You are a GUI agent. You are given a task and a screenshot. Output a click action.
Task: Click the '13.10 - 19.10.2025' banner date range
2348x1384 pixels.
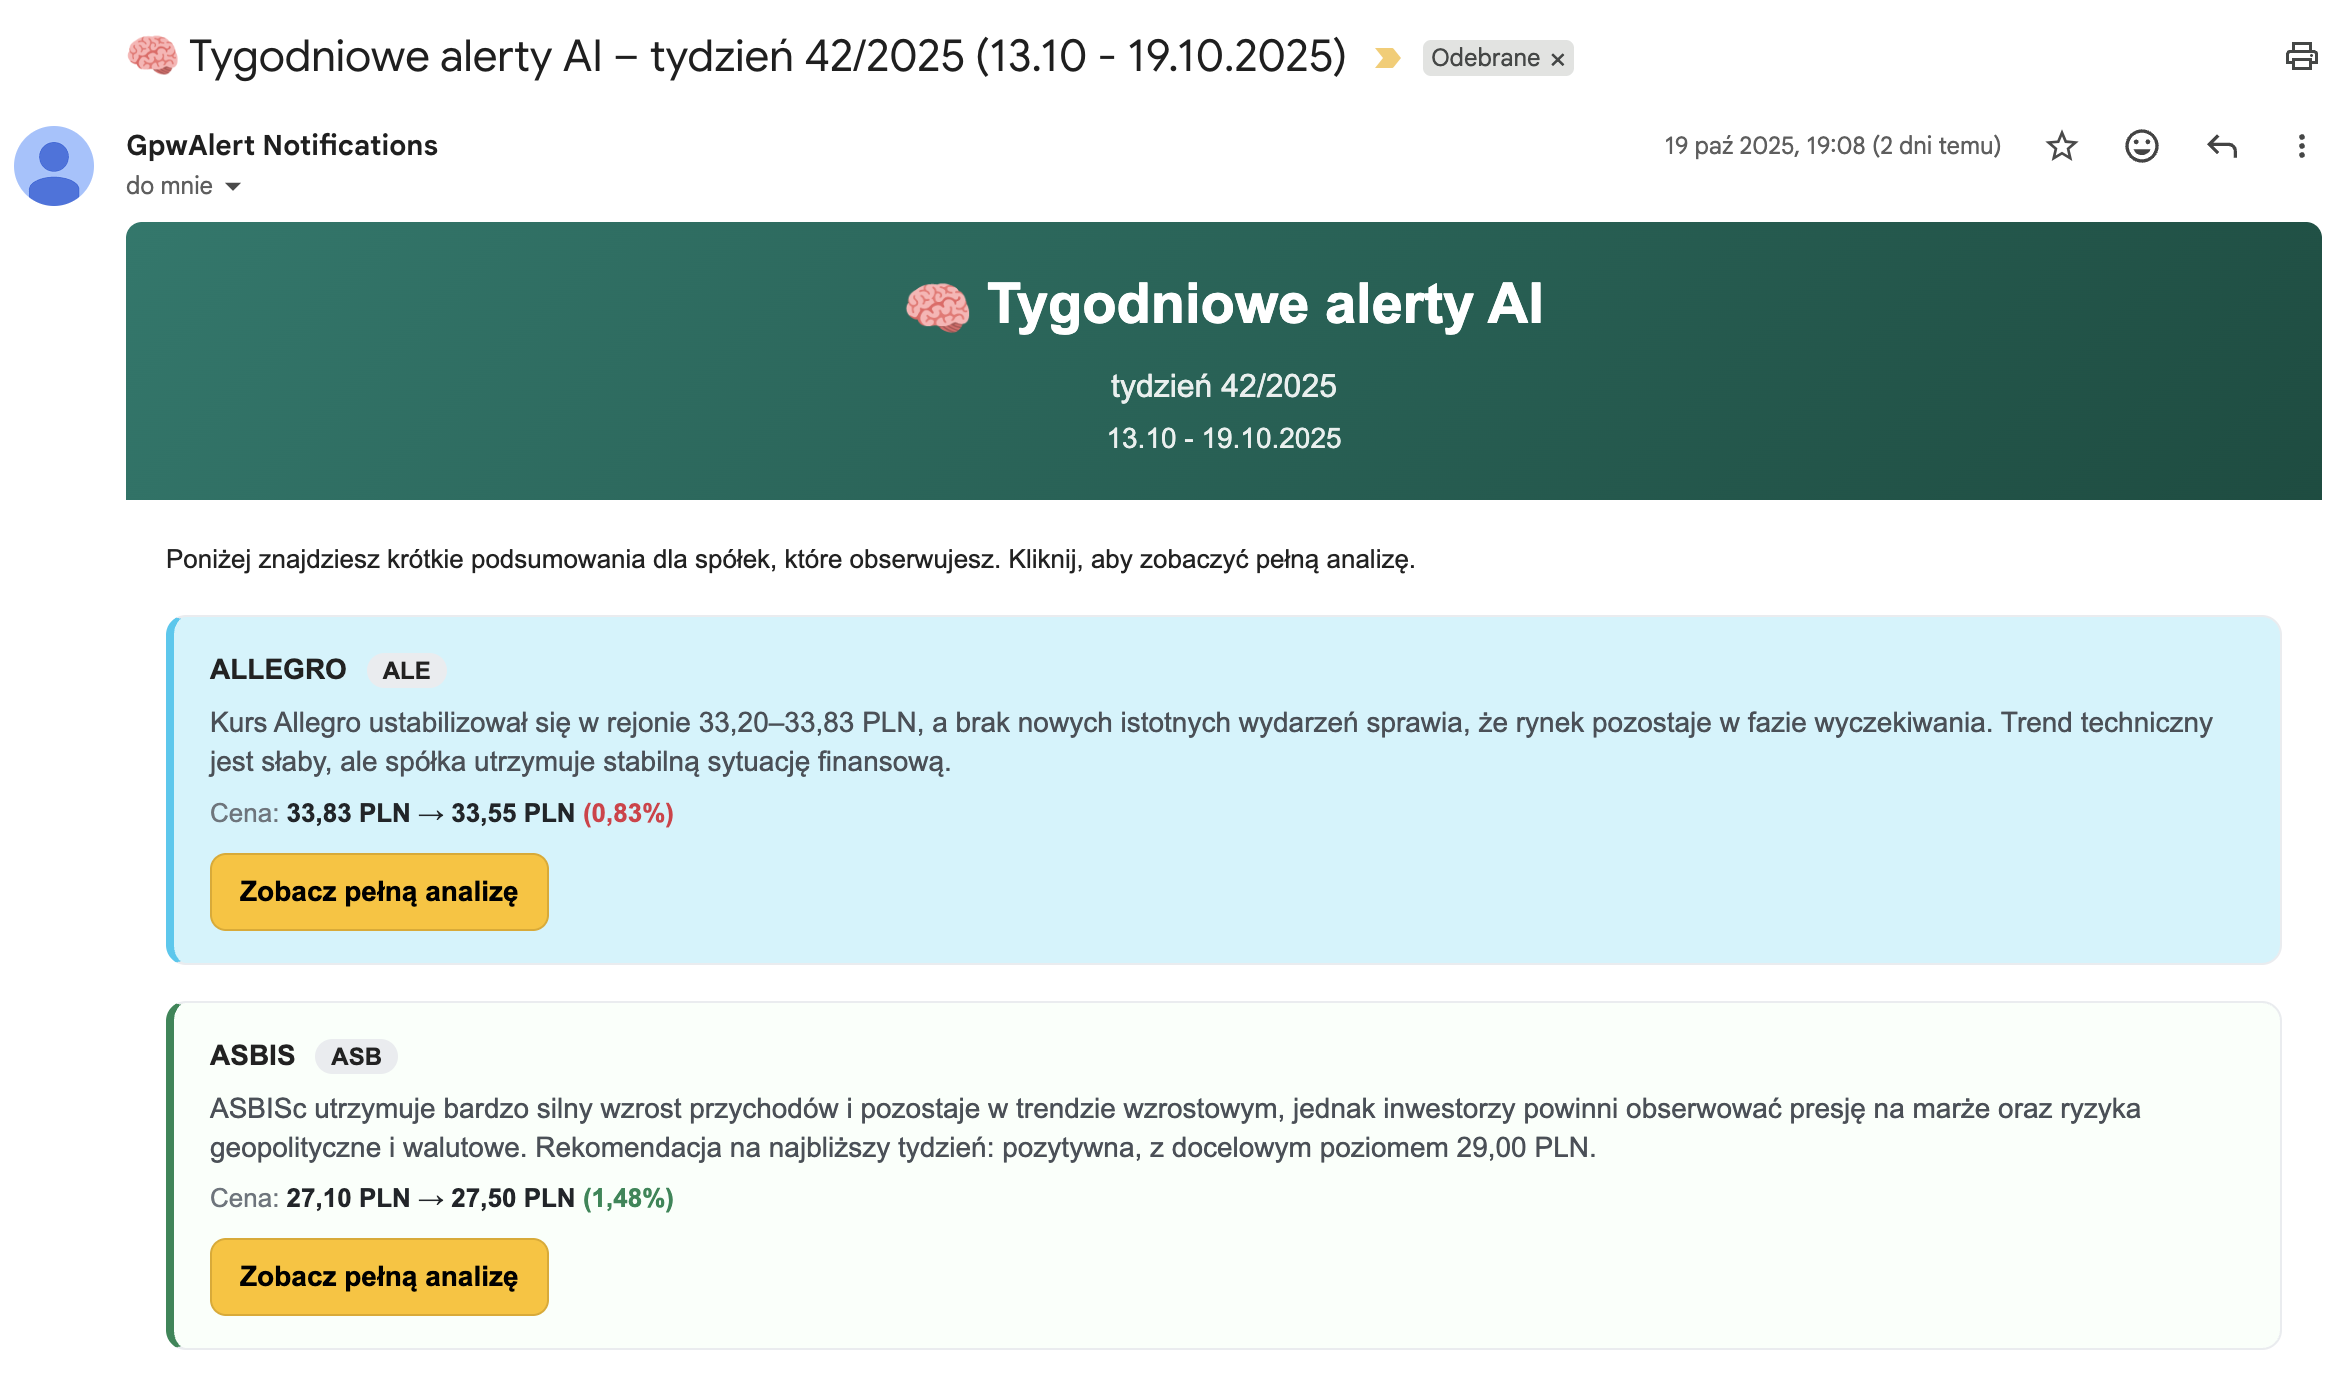click(1224, 438)
